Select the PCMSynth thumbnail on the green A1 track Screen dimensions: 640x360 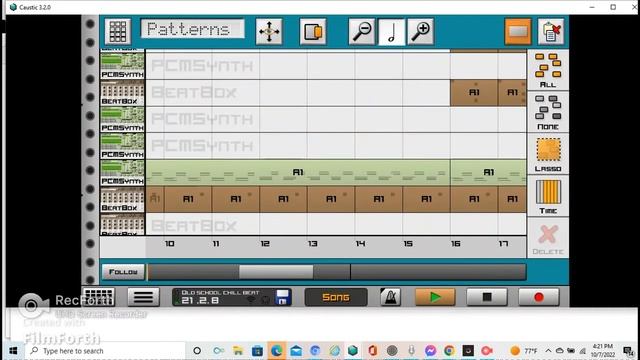click(122, 173)
